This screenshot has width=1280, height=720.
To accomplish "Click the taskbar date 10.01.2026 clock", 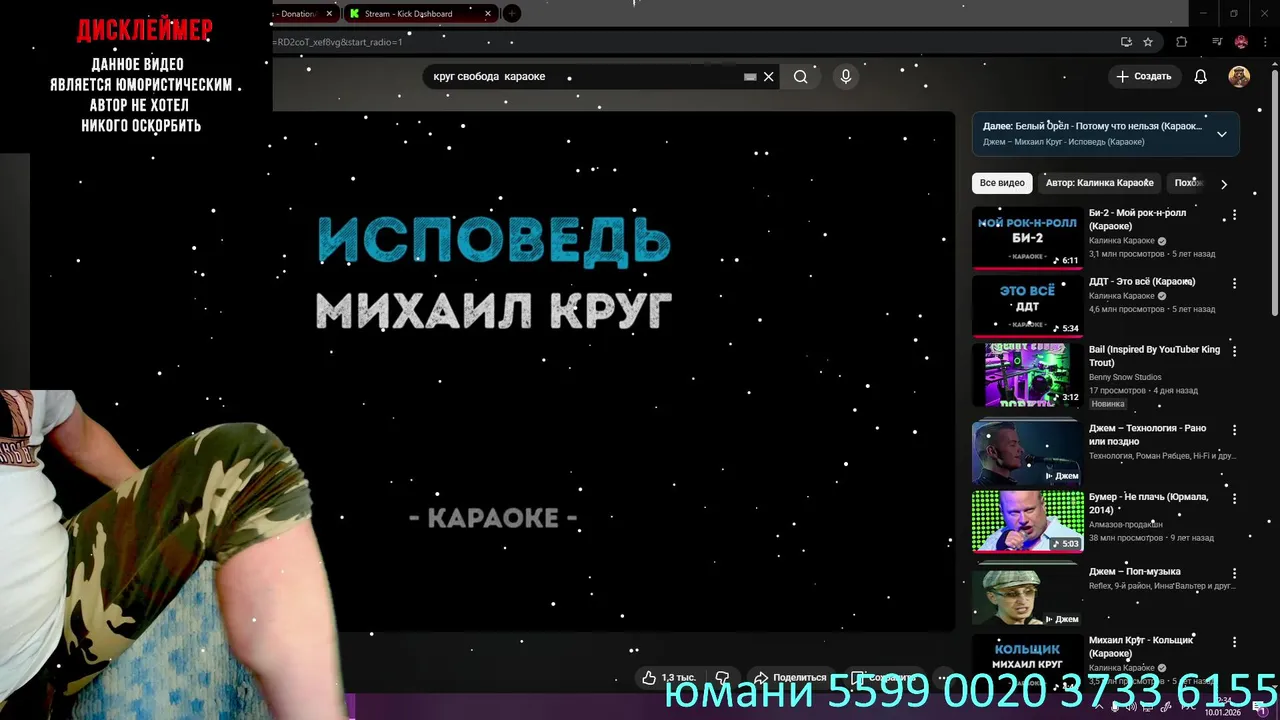I will [1222, 707].
